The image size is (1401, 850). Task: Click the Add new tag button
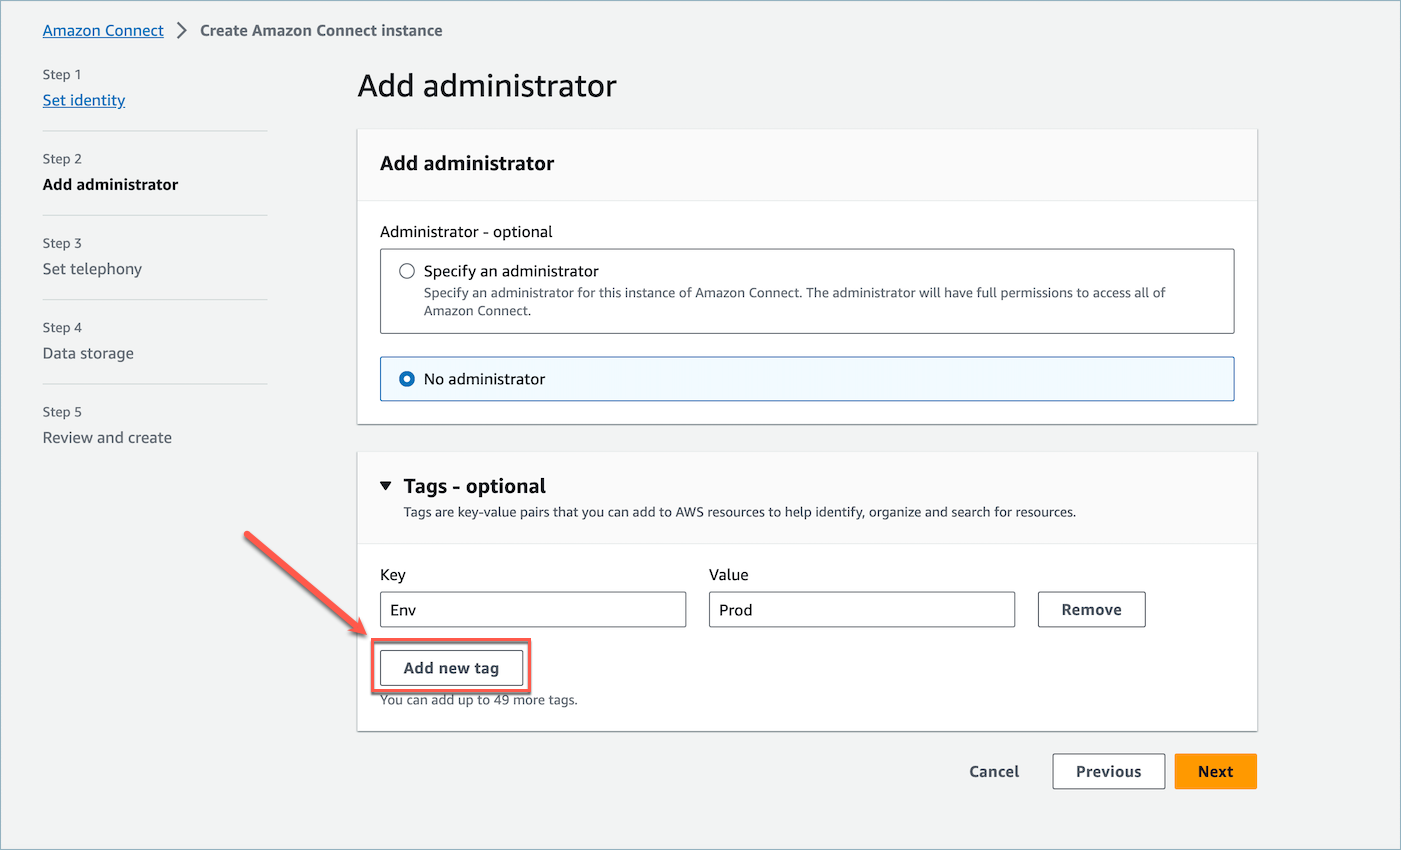click(x=451, y=667)
